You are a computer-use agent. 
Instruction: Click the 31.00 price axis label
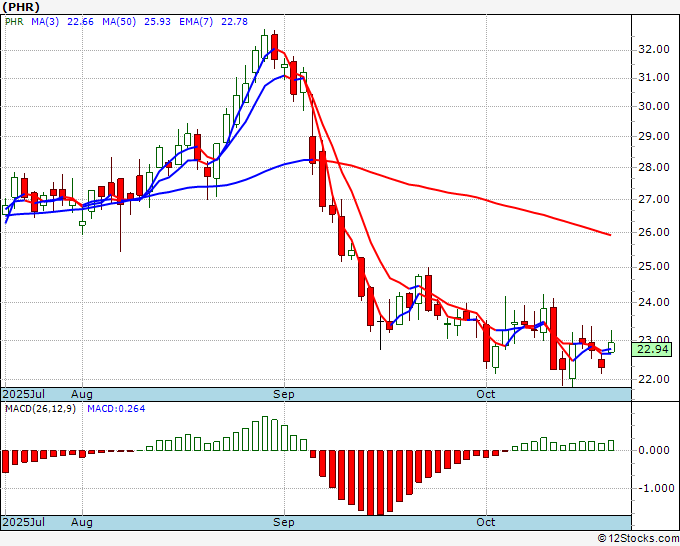tap(654, 78)
